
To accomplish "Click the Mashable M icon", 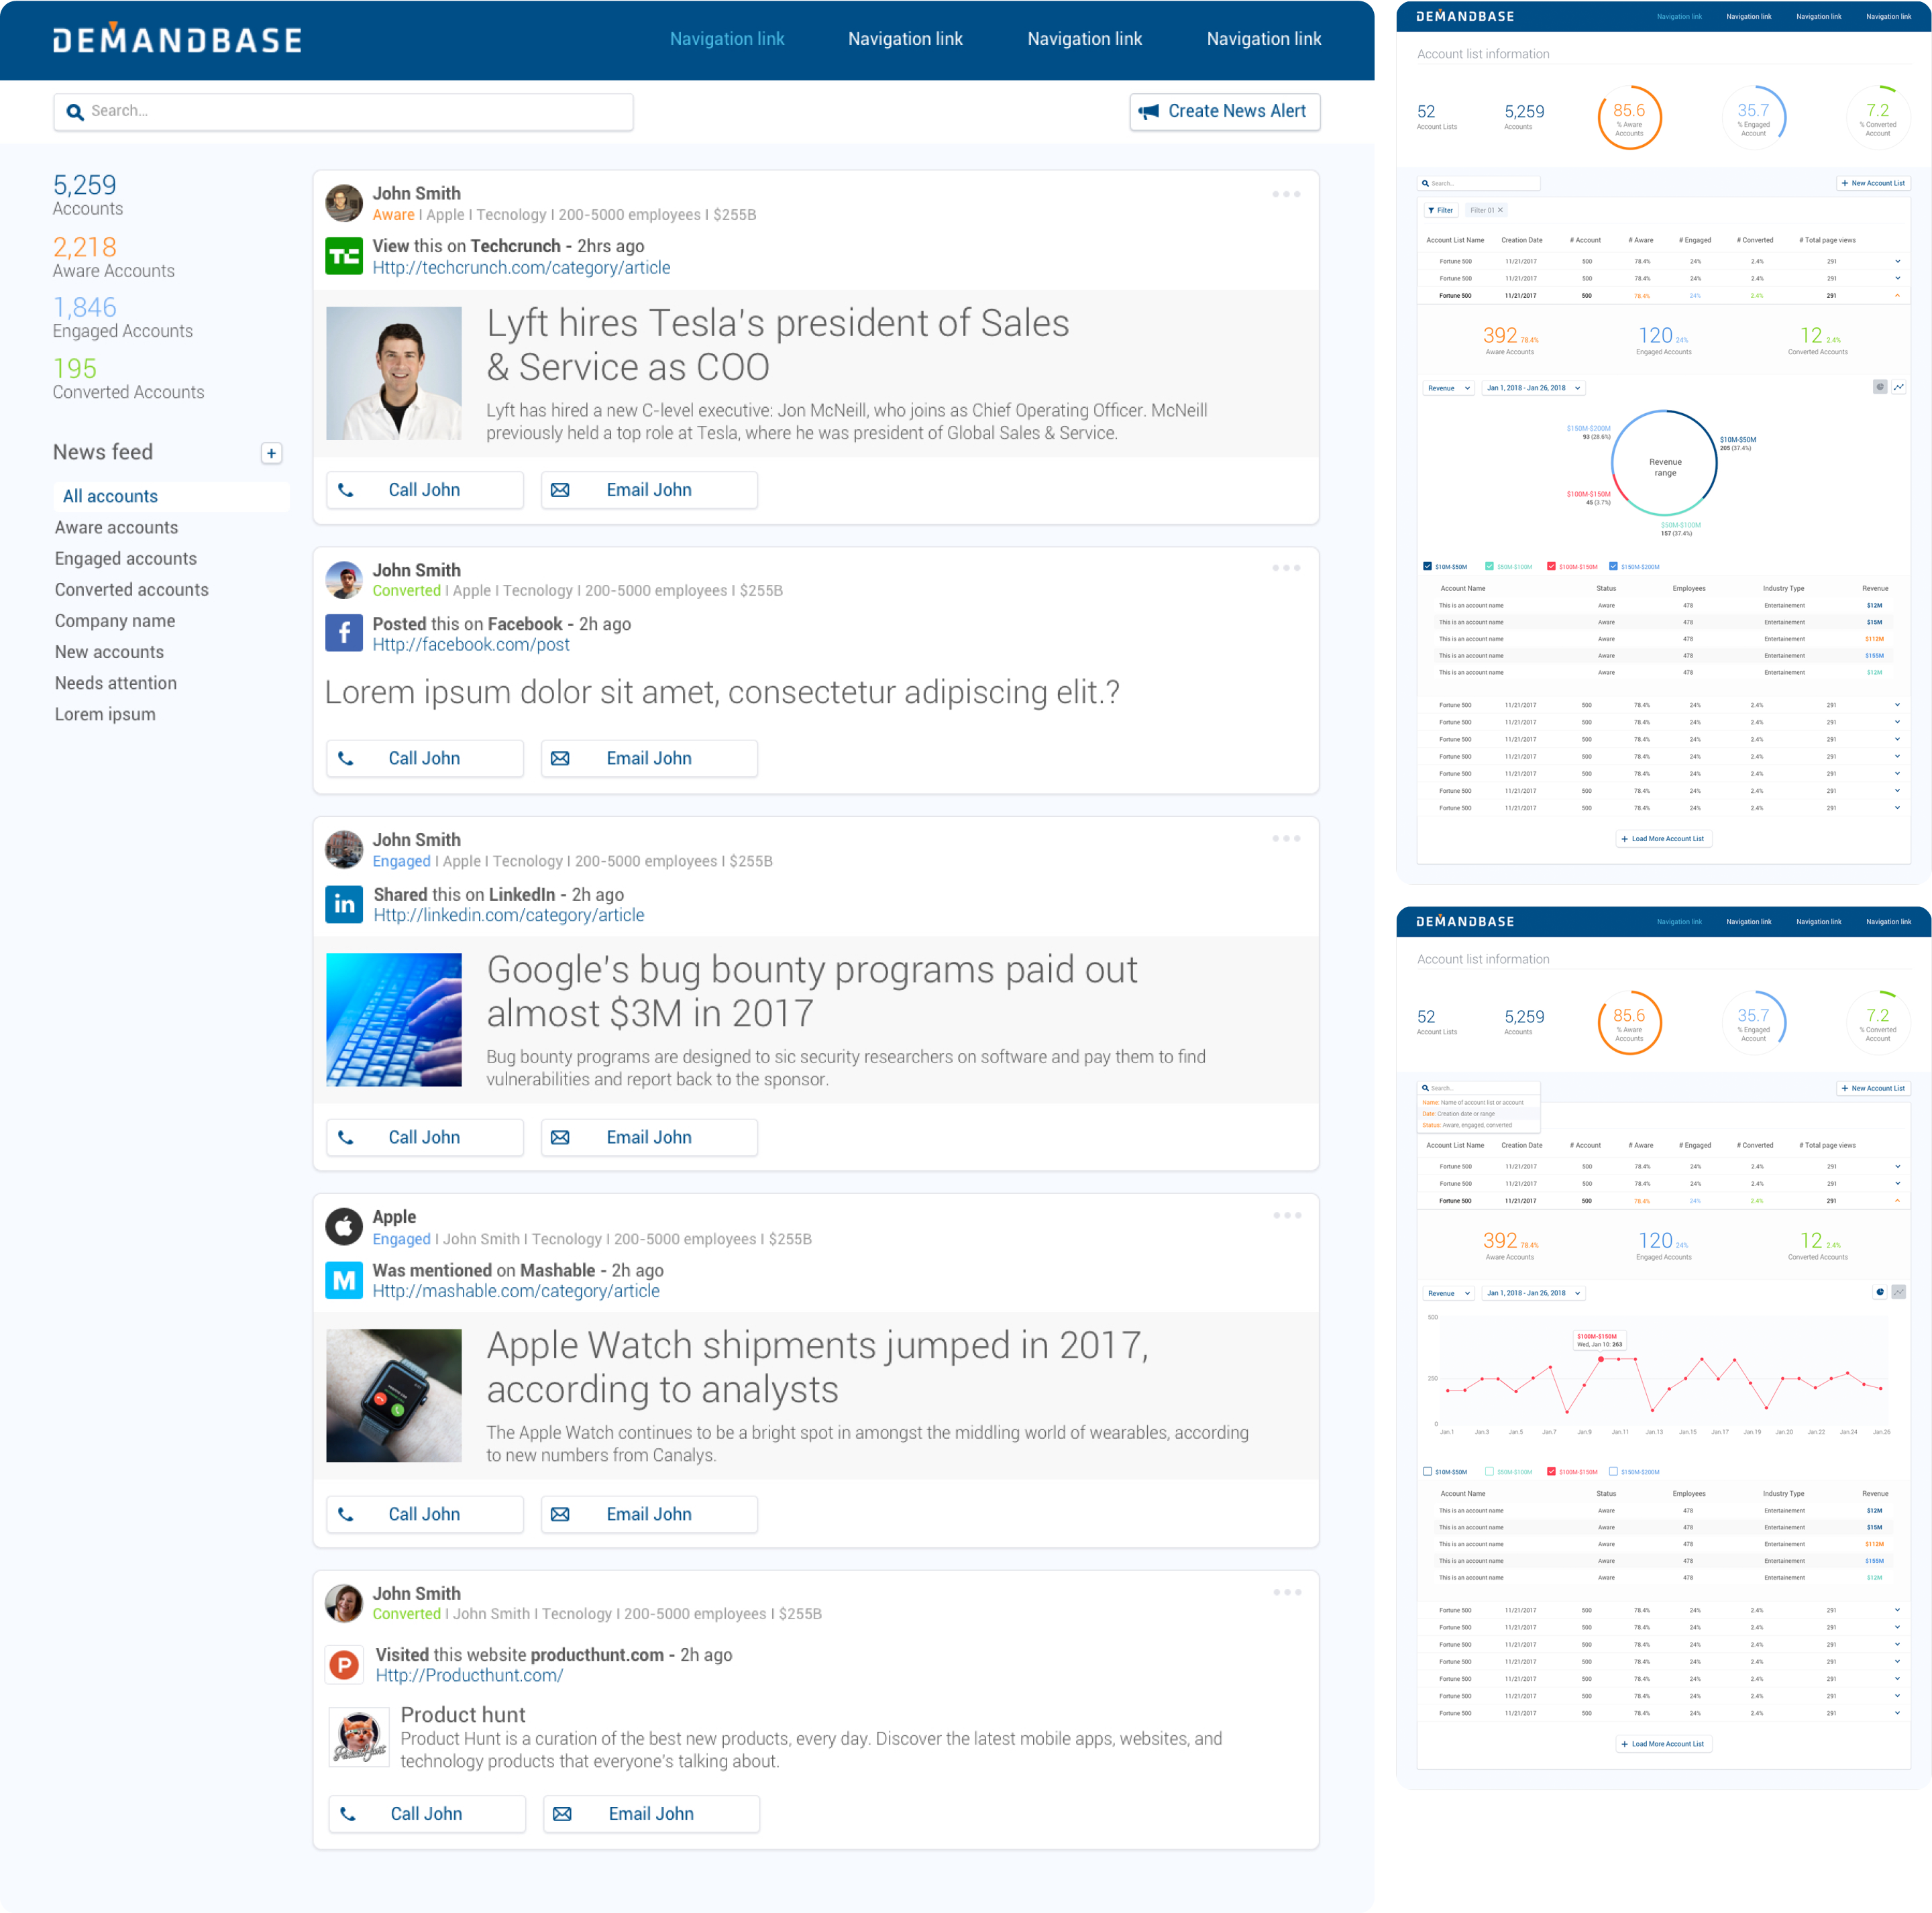I will (344, 1280).
